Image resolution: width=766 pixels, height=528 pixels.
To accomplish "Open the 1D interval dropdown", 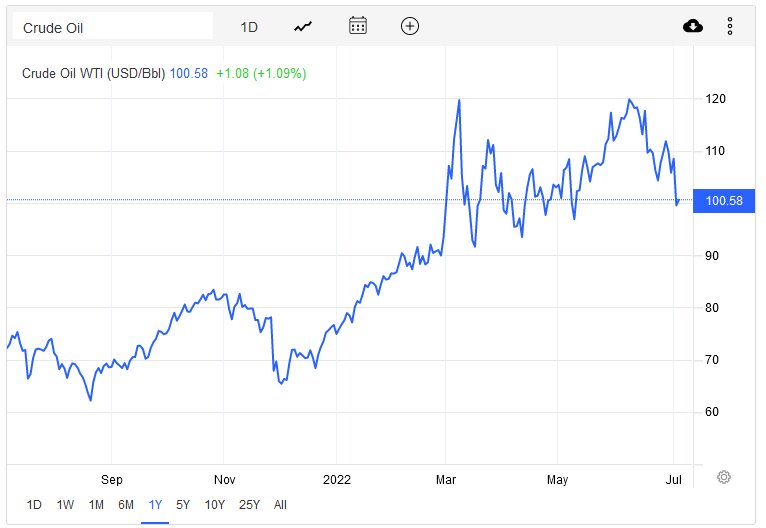I will [249, 27].
